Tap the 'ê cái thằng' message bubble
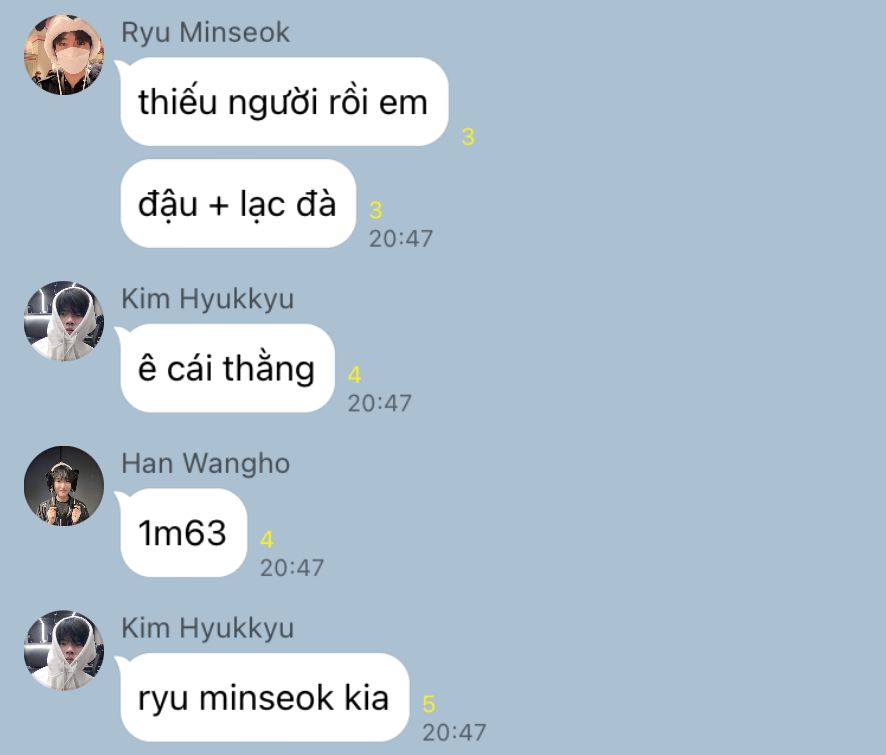 (227, 368)
